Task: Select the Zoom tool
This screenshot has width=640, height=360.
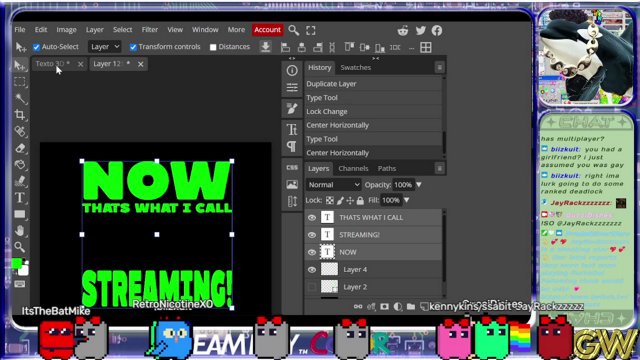Action: click(x=19, y=247)
